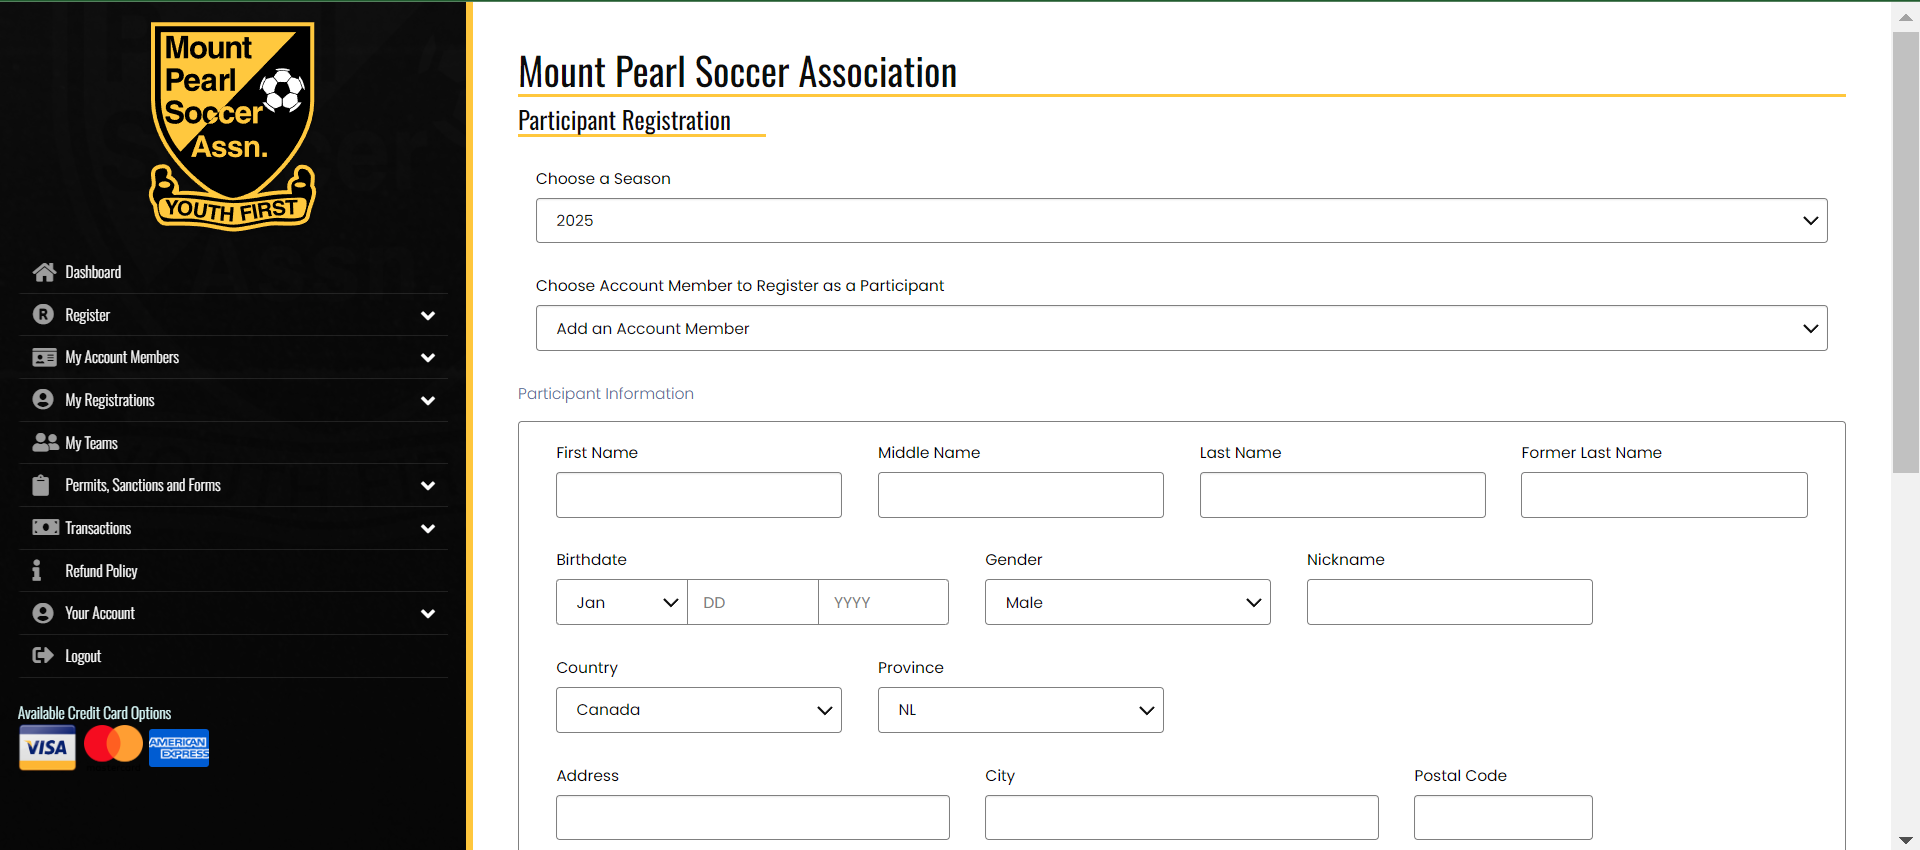Click the Mastercard icon
Screen dimensions: 1920x850
pos(113,744)
